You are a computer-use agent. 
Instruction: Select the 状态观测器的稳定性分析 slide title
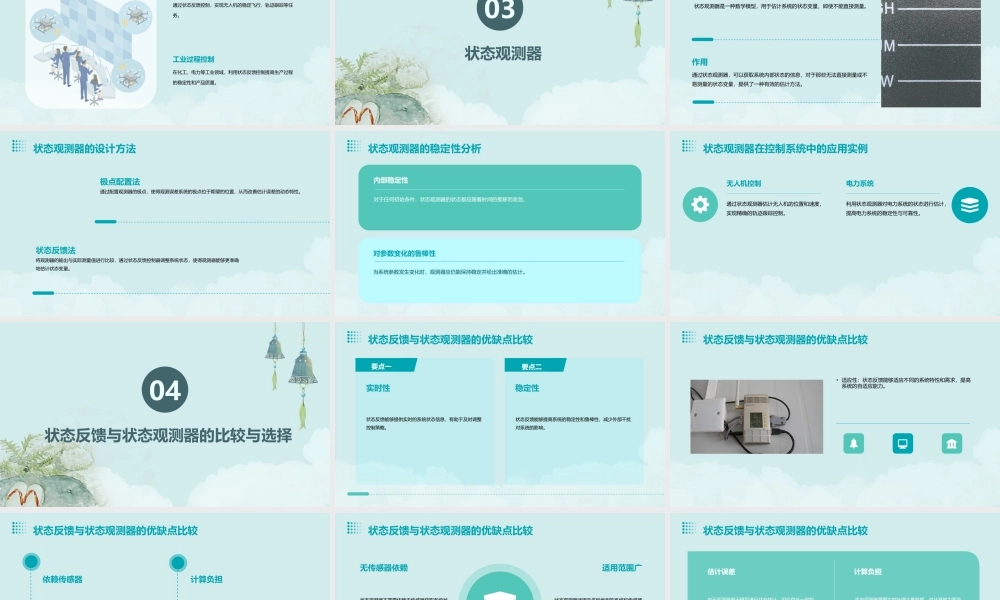coord(424,149)
